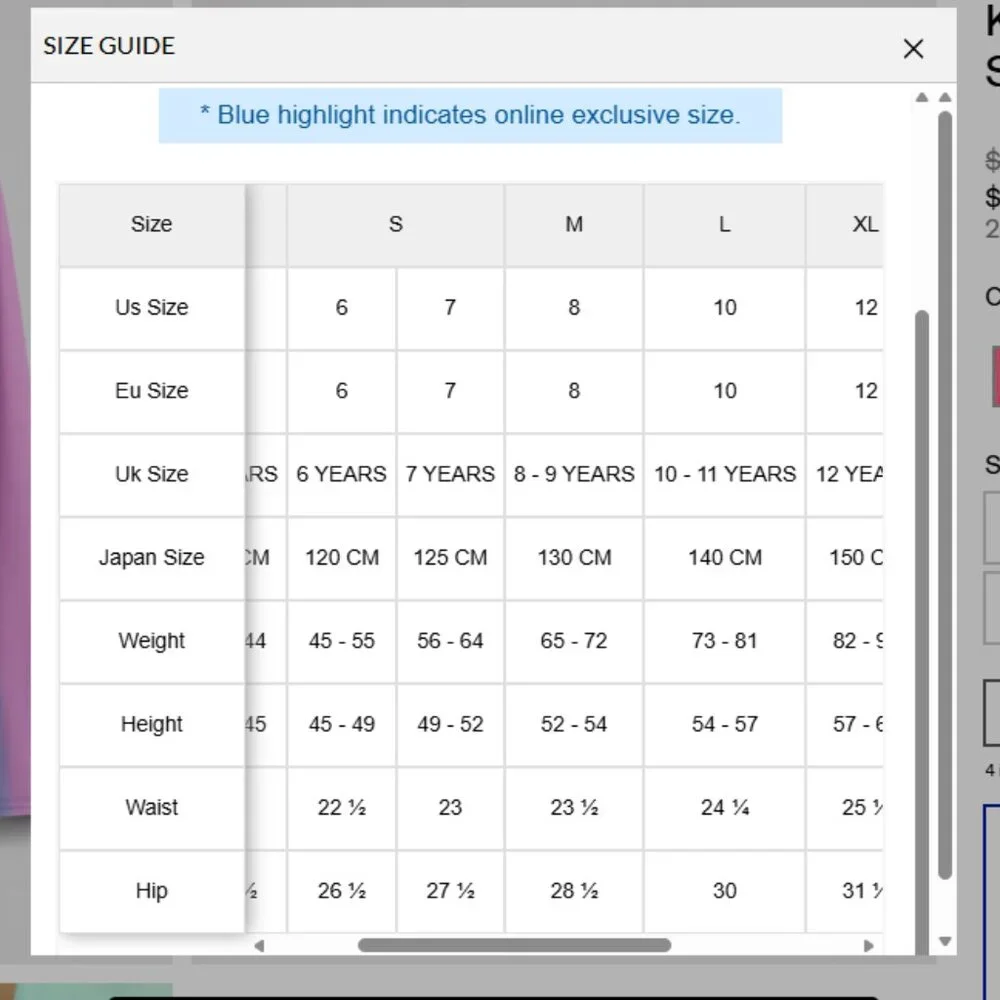Click the 'Blue highlight indicates online exclusive size' note

[x=471, y=115]
